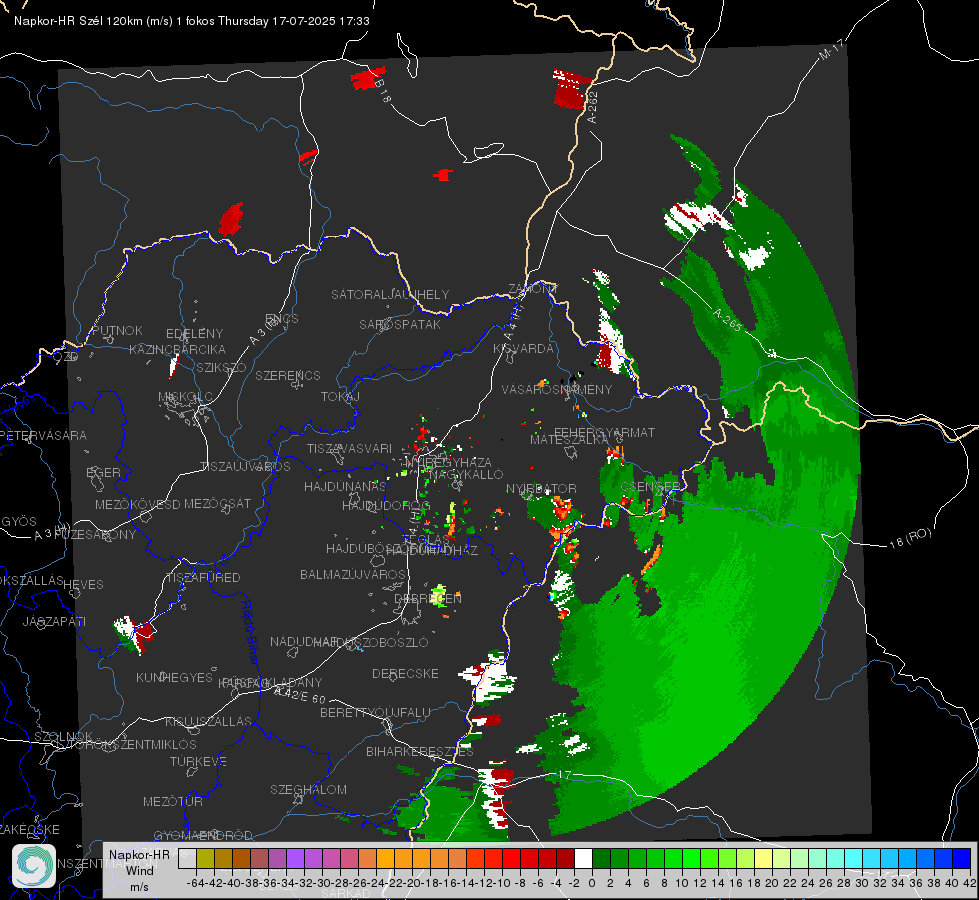Click the FEHÉRGYARMAT town label
Screen dimensions: 979x900
click(x=604, y=432)
